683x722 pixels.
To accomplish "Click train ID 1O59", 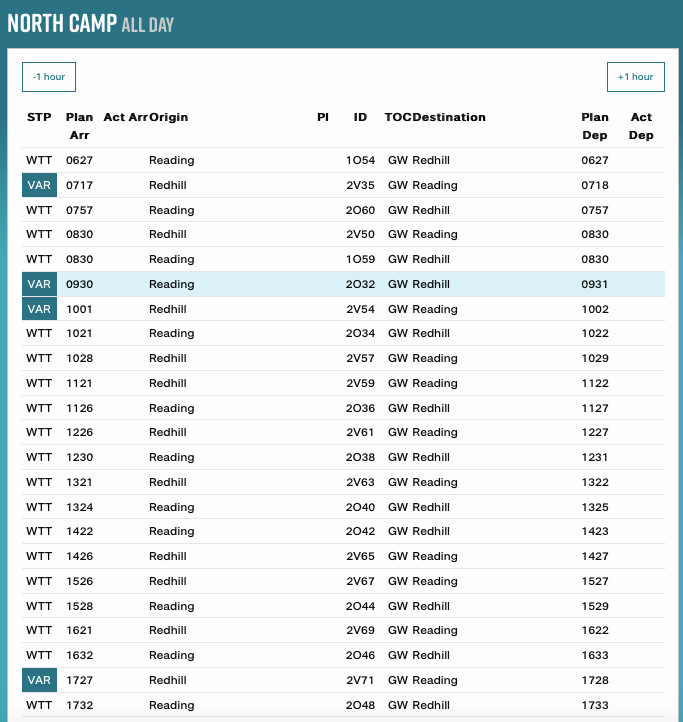I will pos(360,259).
